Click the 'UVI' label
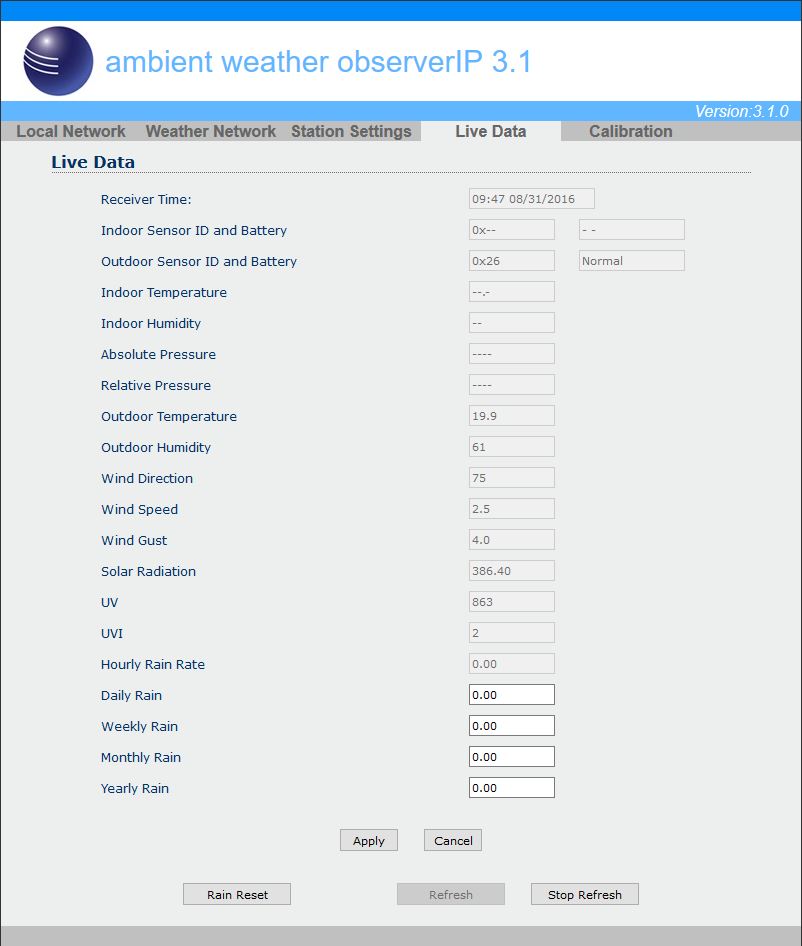Image resolution: width=802 pixels, height=946 pixels. [112, 633]
